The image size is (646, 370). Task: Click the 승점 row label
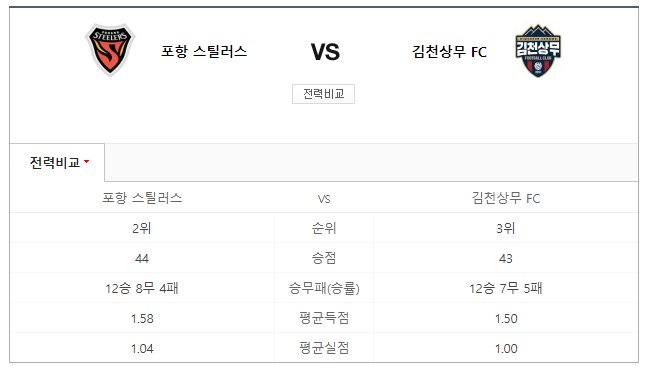(x=324, y=258)
